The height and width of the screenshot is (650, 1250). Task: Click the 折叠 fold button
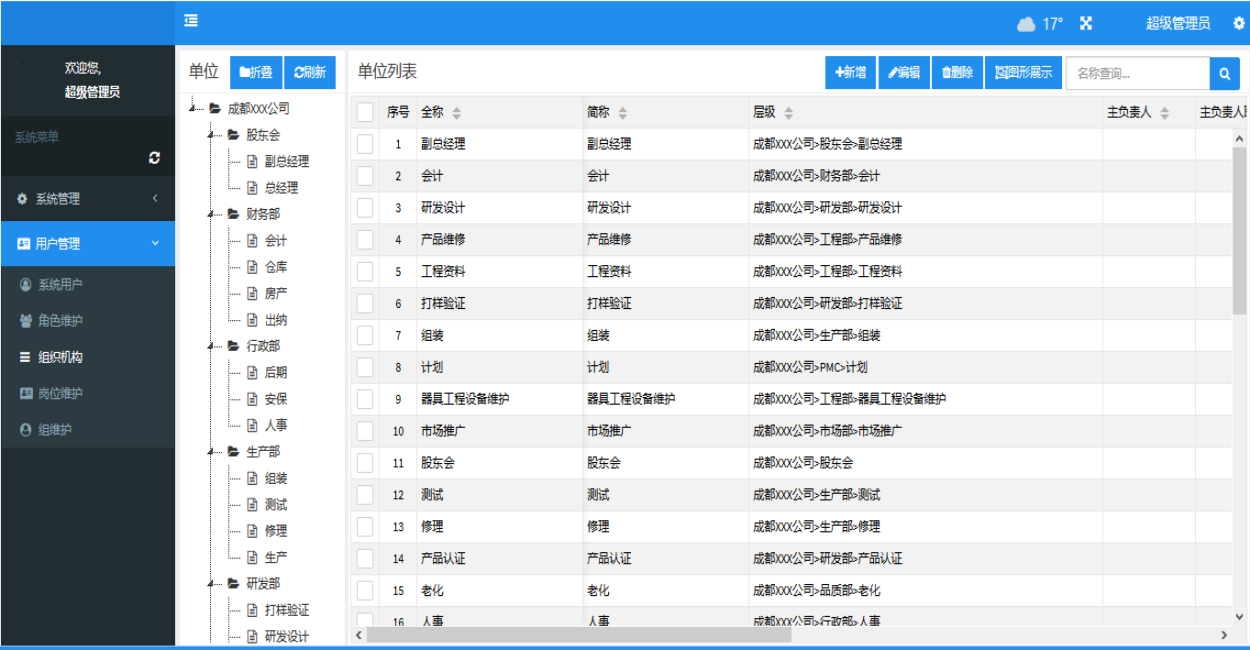pyautogui.click(x=256, y=72)
